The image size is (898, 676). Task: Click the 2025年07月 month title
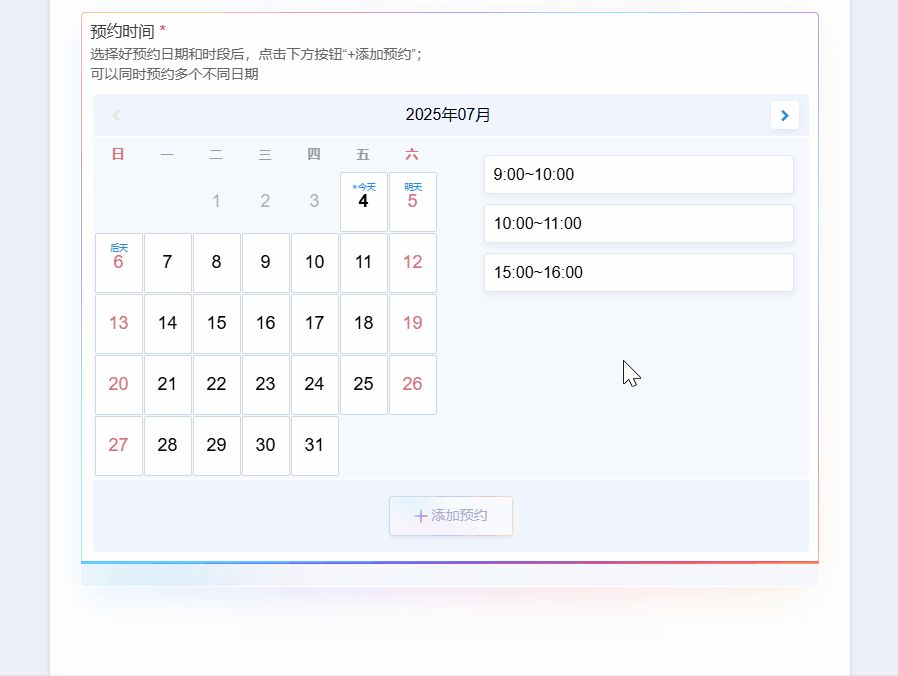pyautogui.click(x=448, y=116)
